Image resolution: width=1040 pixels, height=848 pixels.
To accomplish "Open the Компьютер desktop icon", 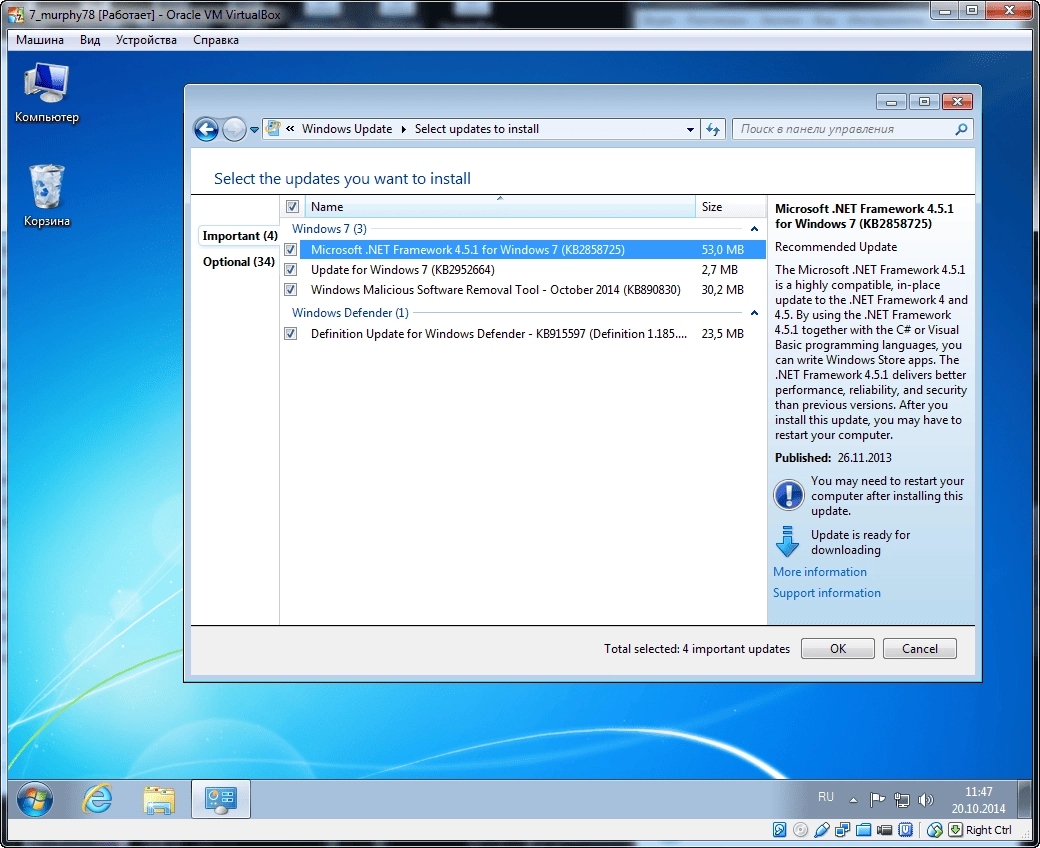I will pos(46,92).
